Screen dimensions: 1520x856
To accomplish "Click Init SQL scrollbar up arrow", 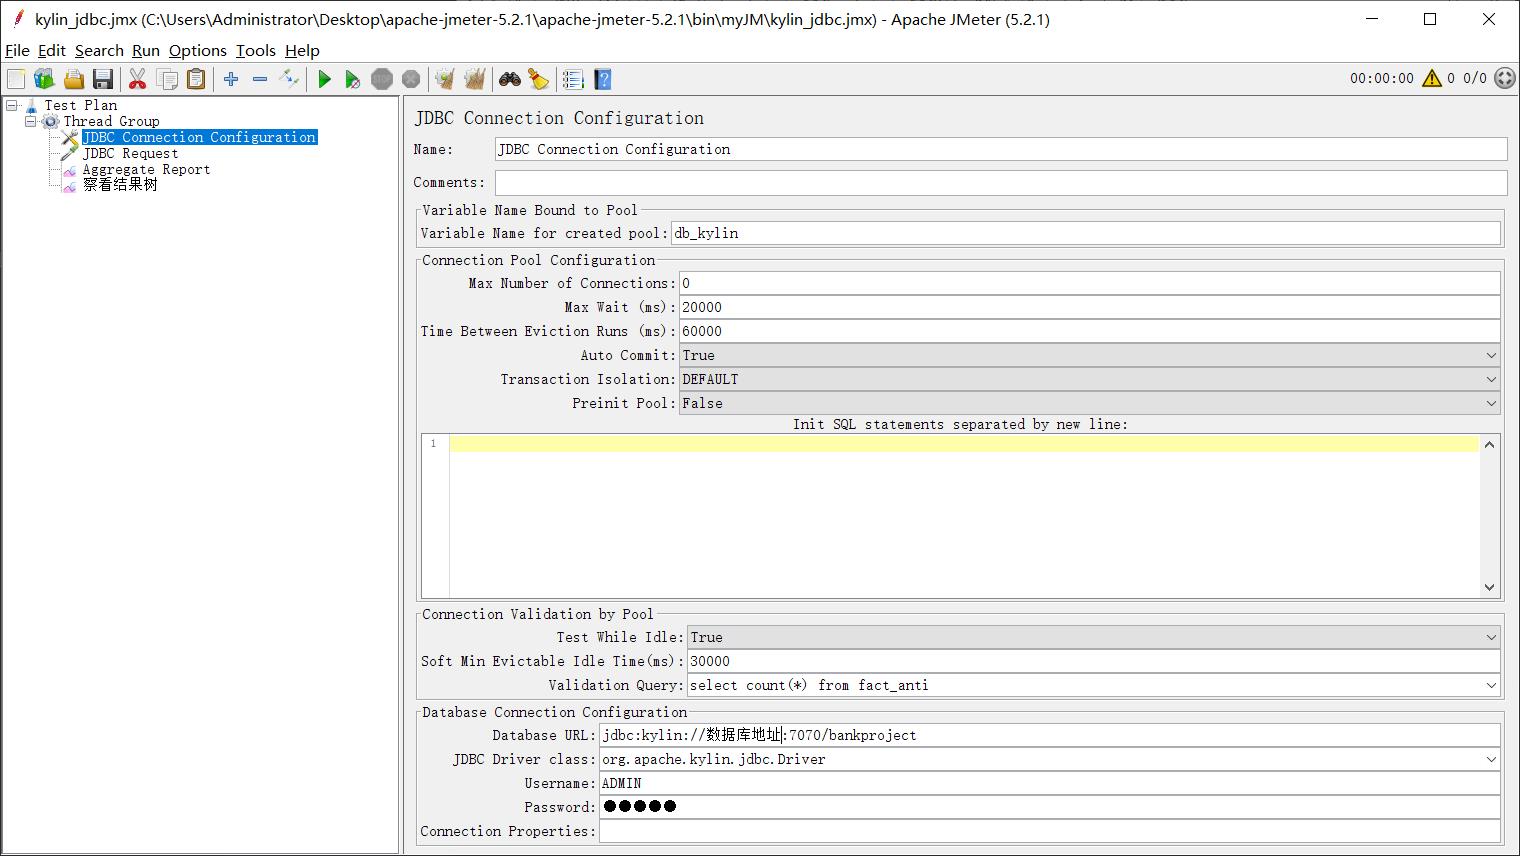I will pos(1489,444).
